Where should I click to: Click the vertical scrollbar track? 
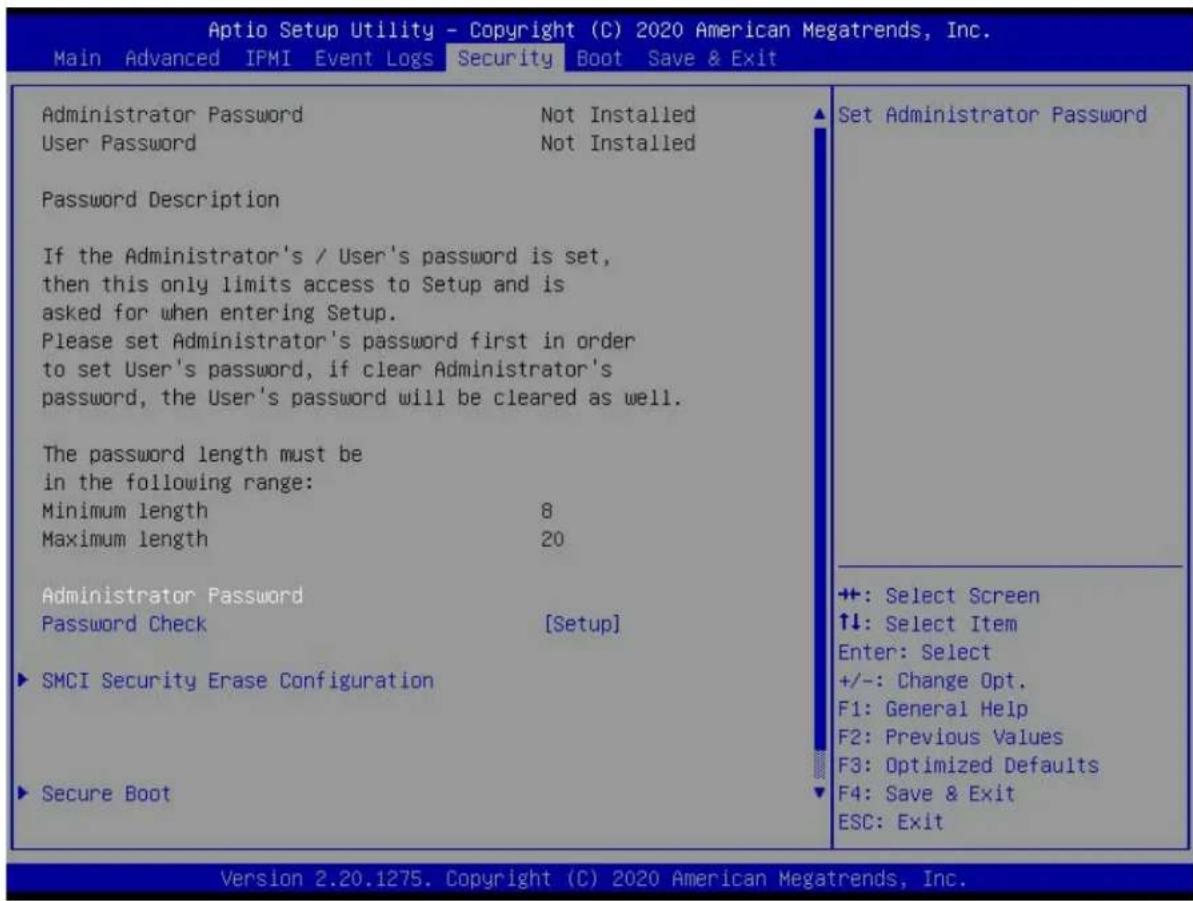(x=819, y=454)
